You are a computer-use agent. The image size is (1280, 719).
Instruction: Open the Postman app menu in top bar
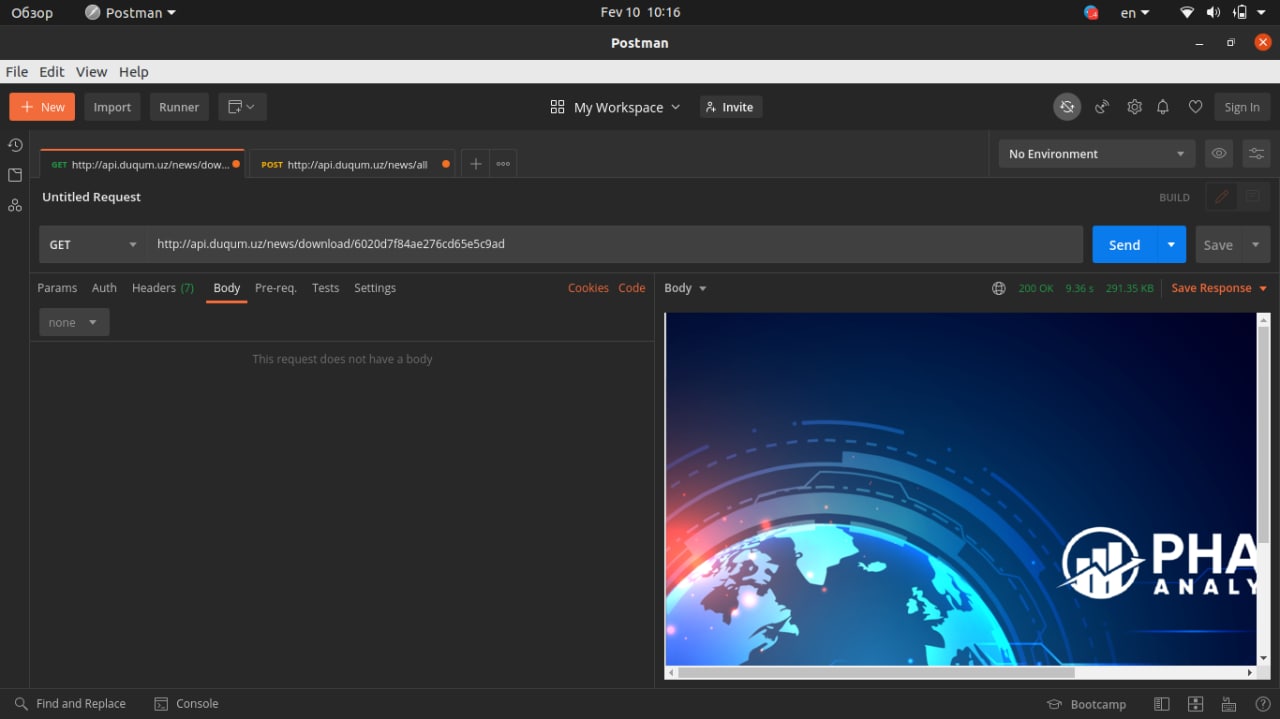tap(130, 13)
